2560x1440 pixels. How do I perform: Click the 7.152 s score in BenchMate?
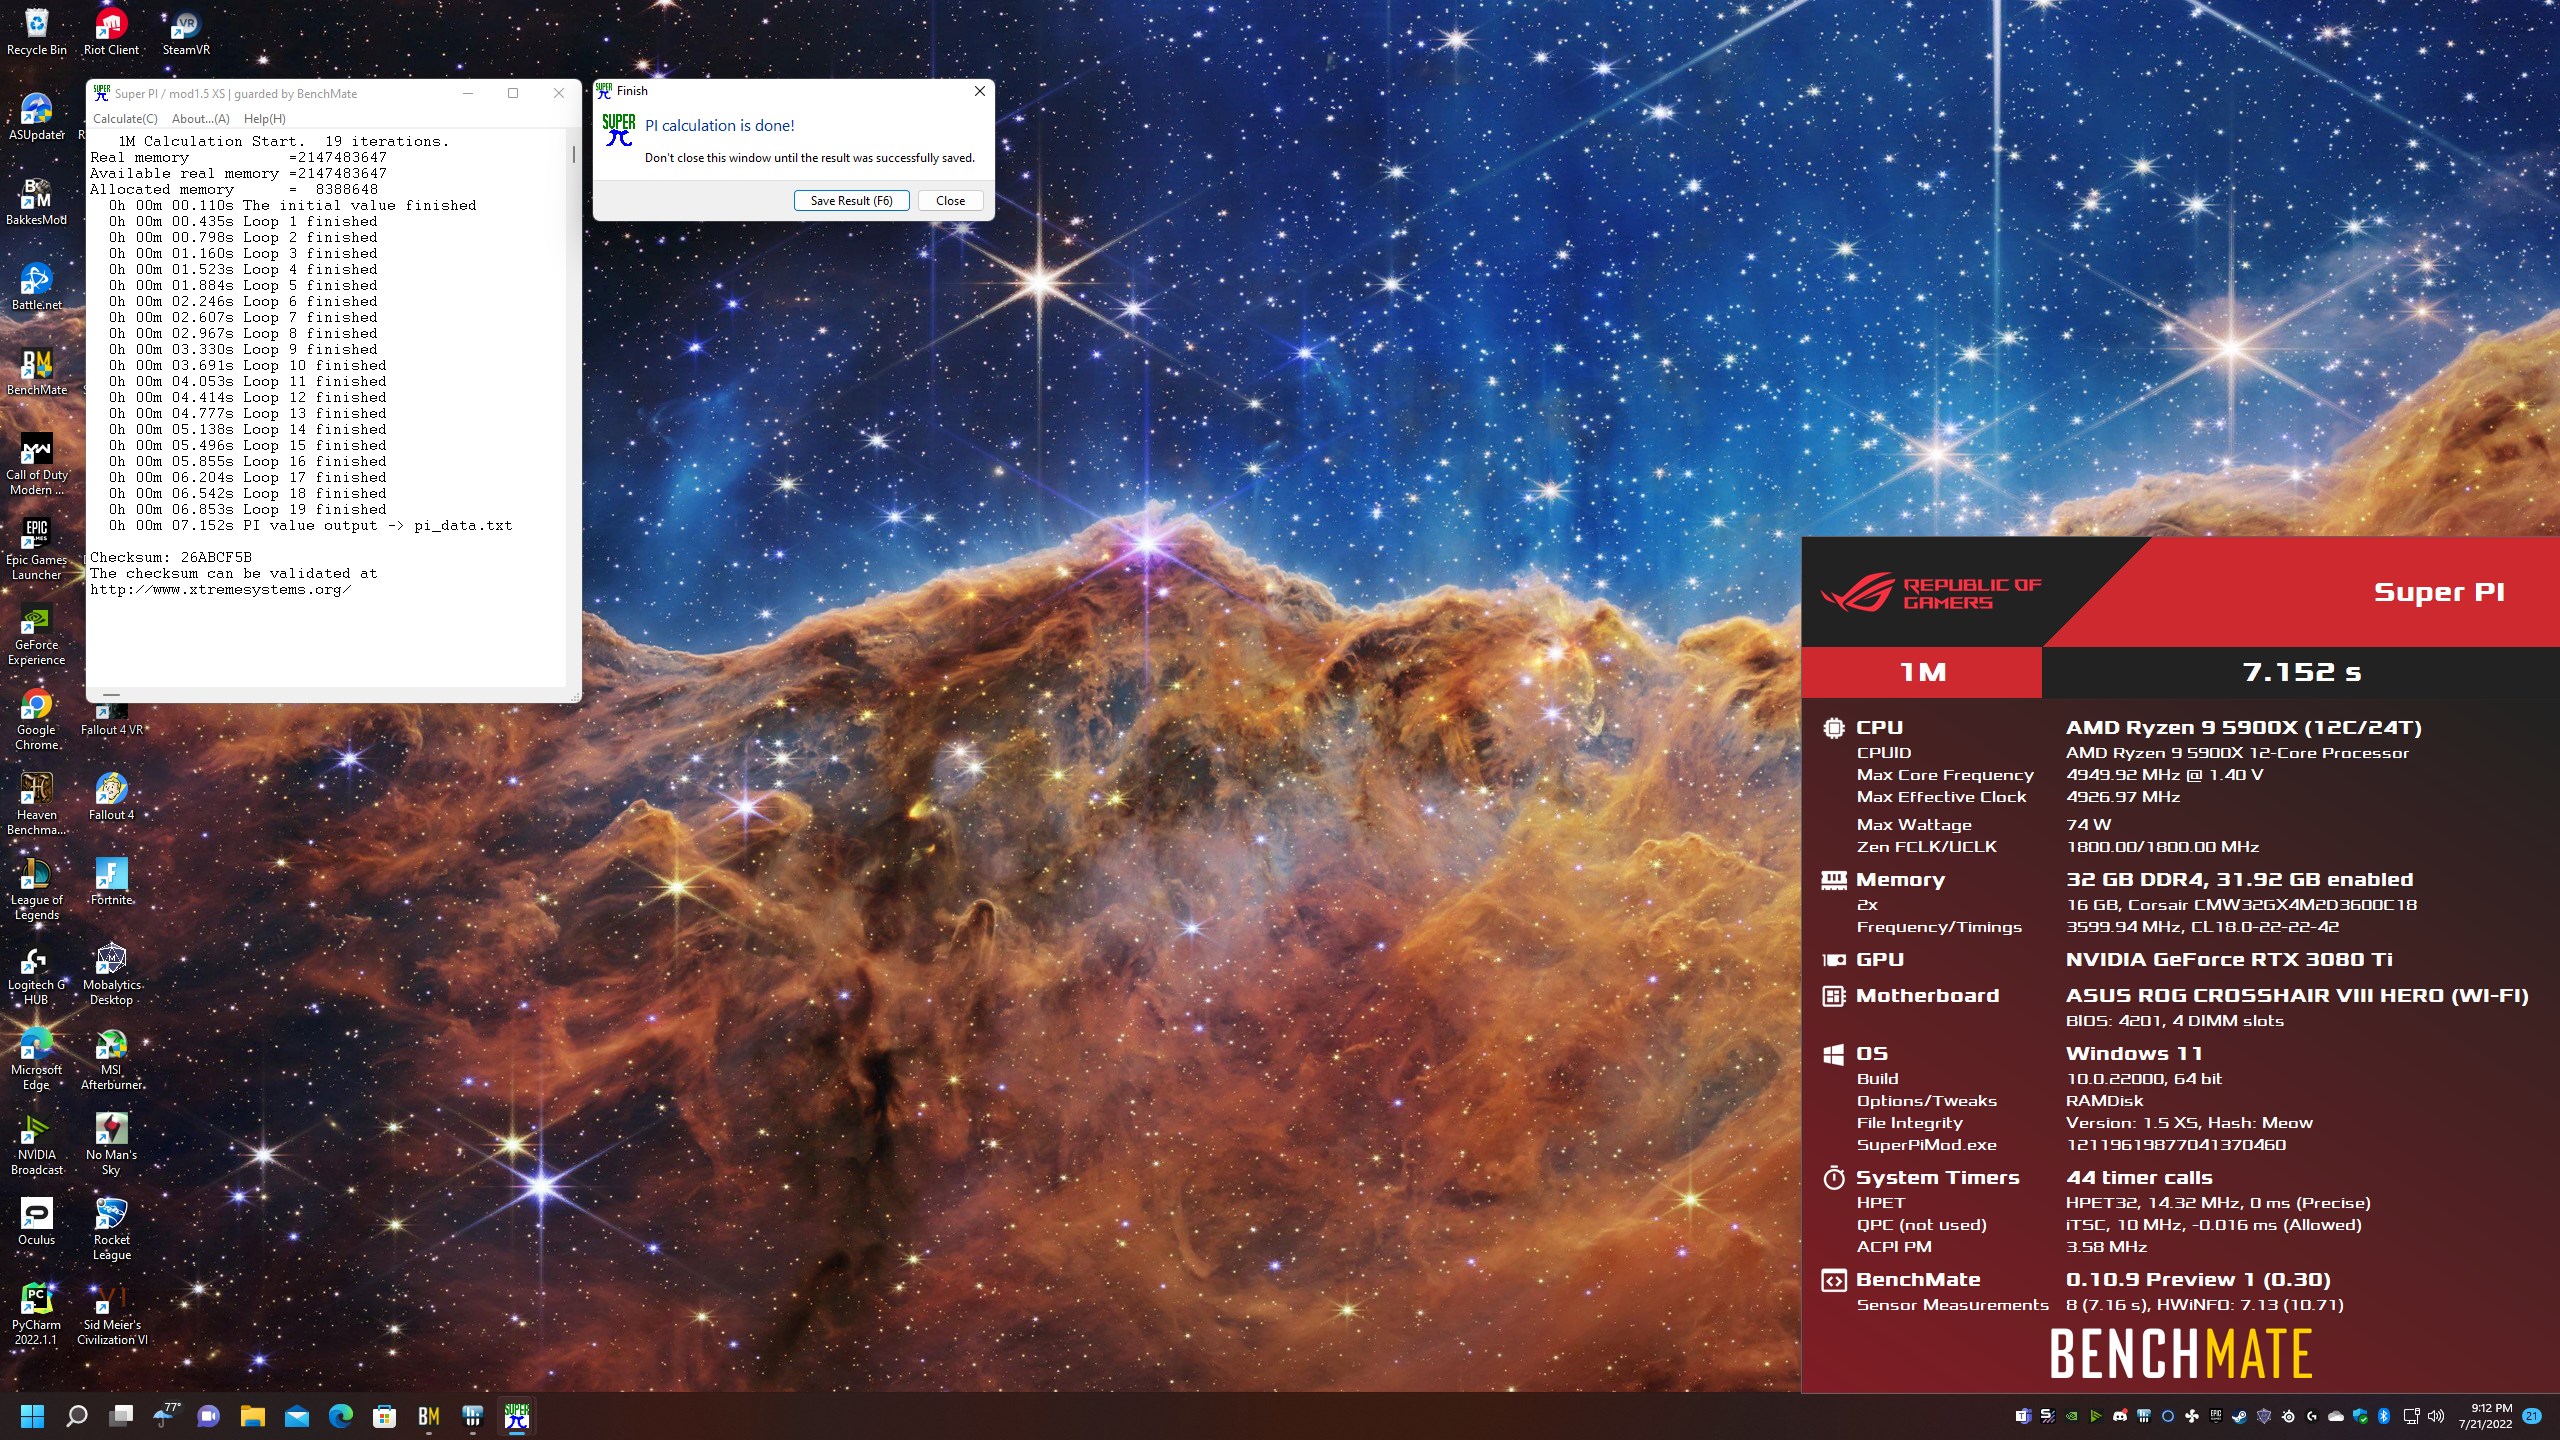[x=2301, y=672]
